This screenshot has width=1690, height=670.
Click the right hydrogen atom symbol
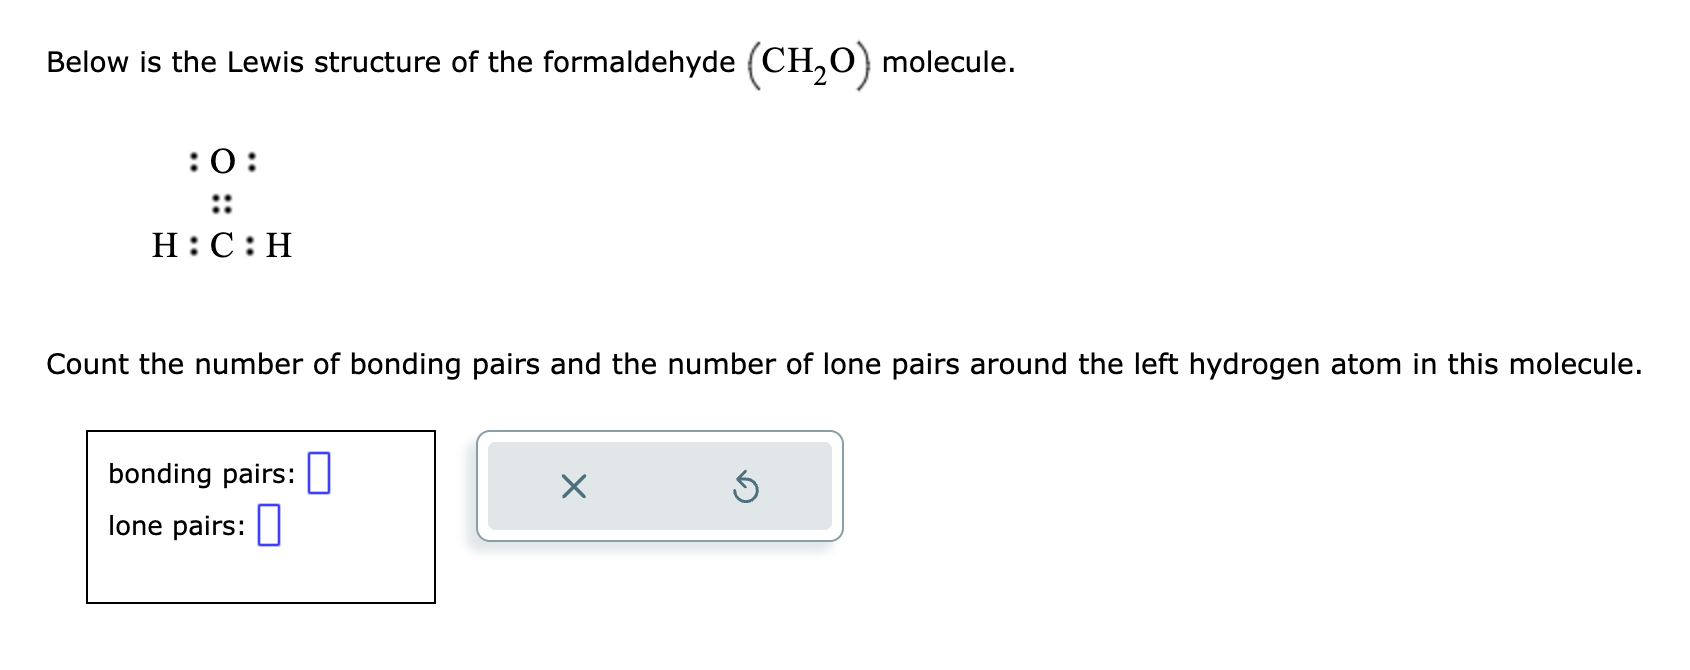click(281, 245)
